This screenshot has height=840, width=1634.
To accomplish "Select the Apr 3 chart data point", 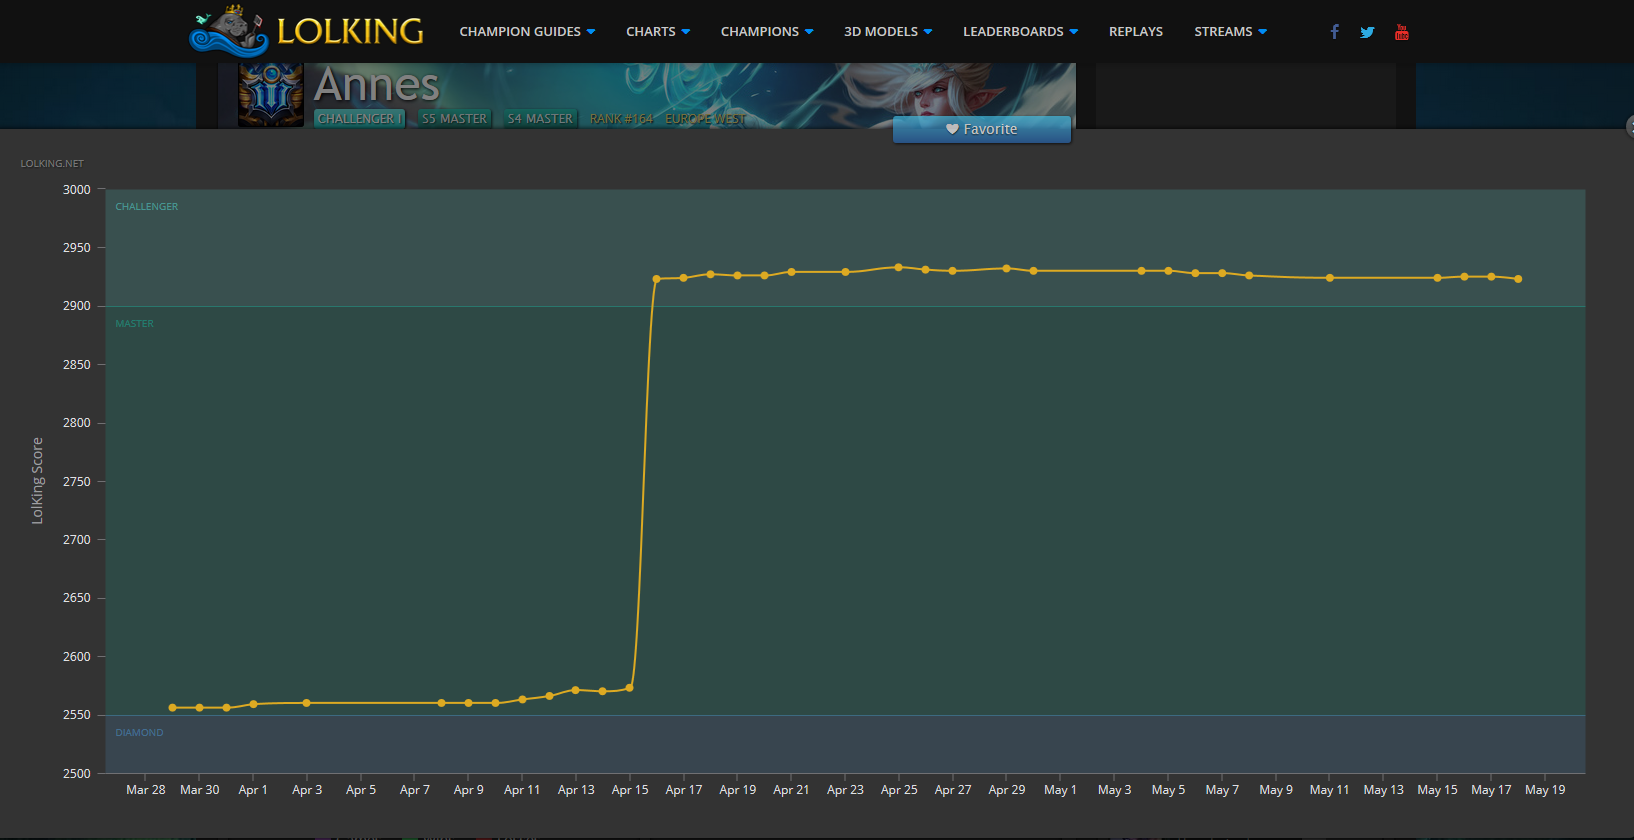I will pos(307,703).
